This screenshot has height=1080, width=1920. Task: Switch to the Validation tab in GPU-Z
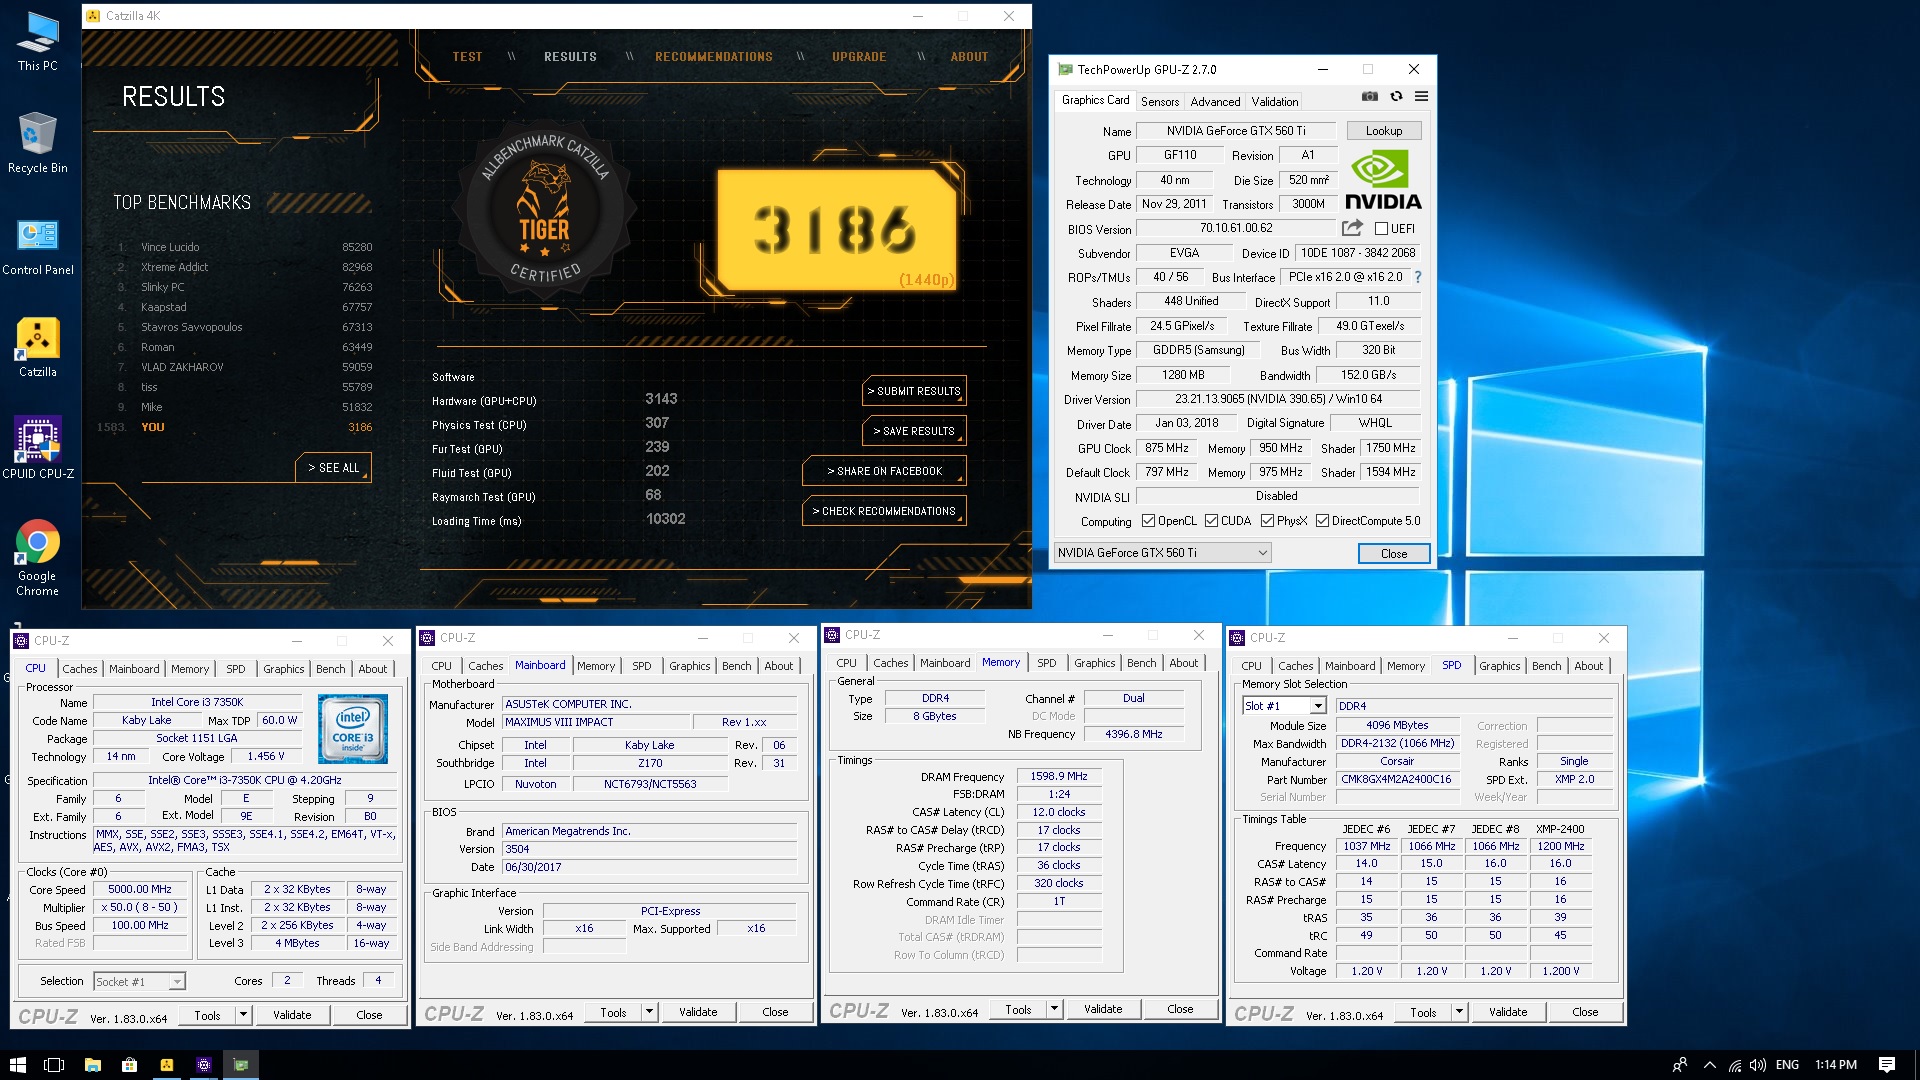tap(1274, 102)
